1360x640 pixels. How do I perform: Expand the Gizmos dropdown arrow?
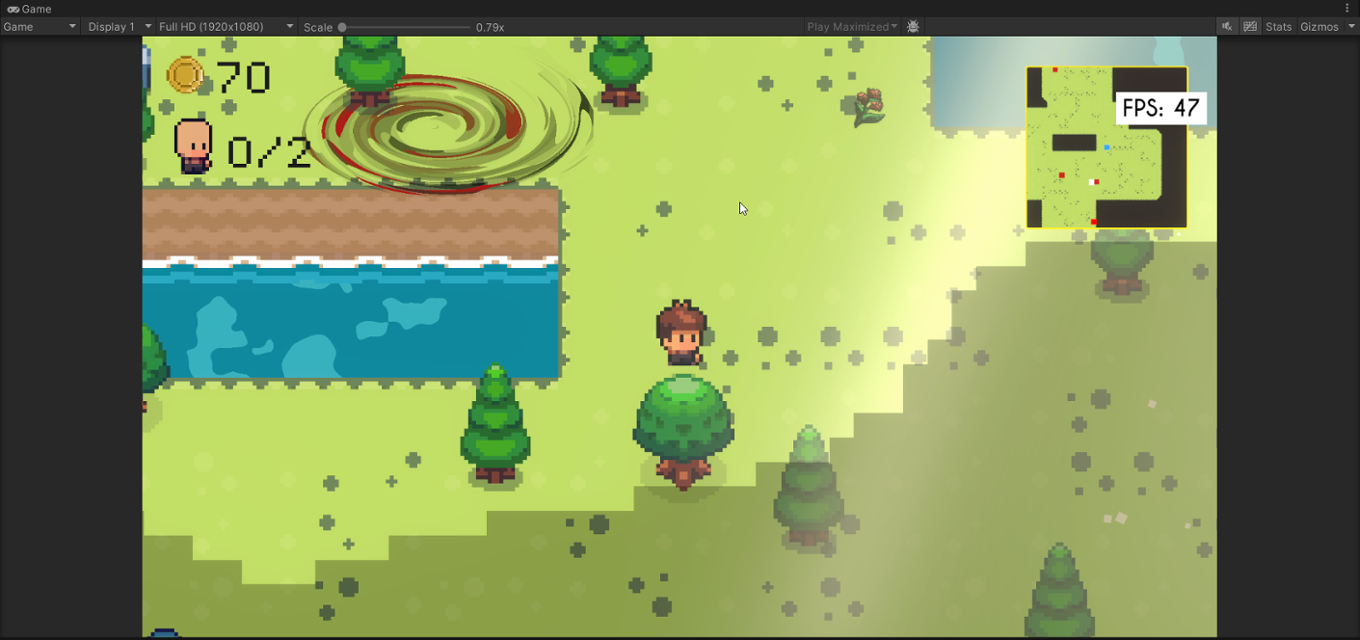tap(1351, 27)
